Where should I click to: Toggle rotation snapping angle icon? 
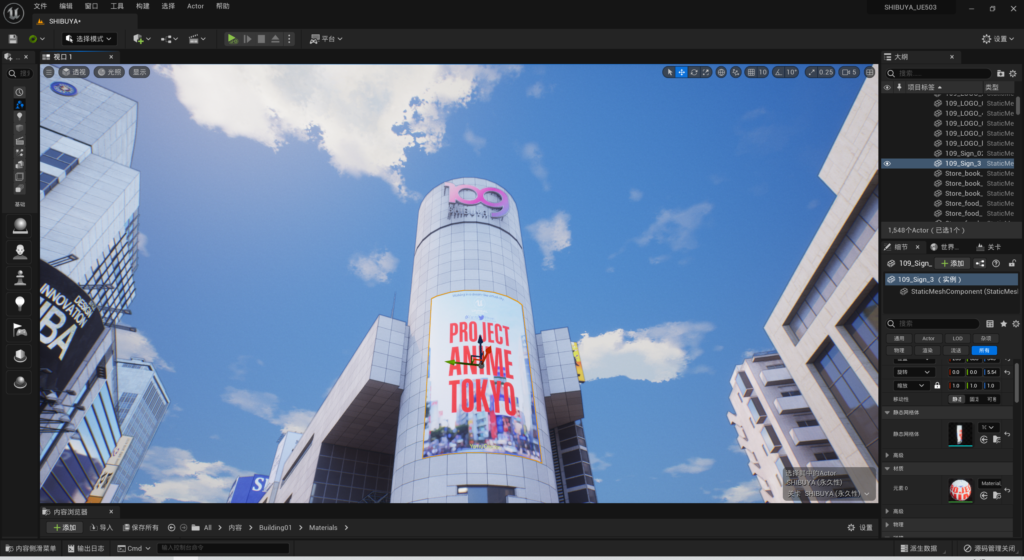(778, 72)
